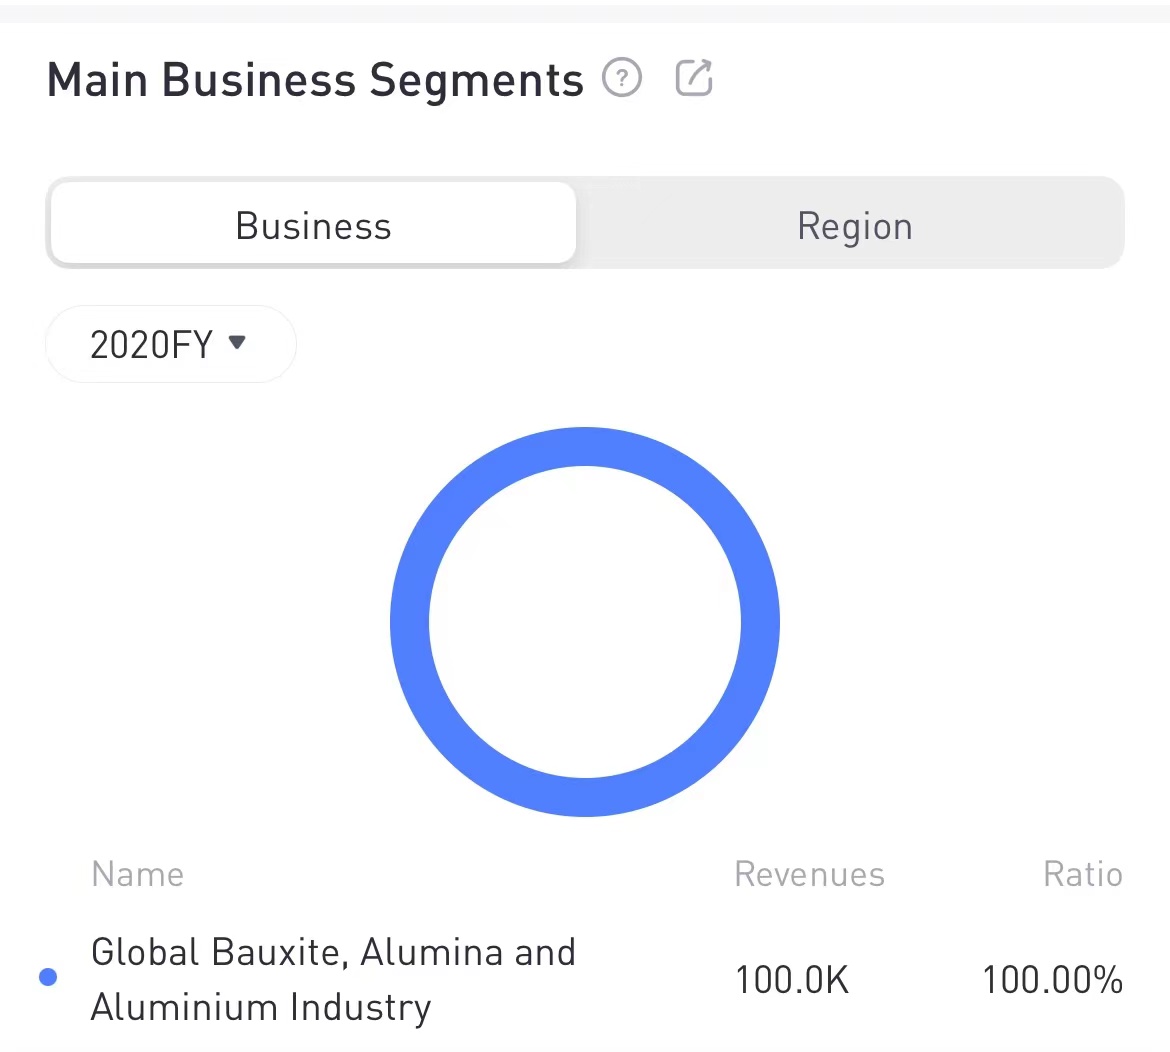Open the 2020FY fiscal year dropdown

coord(170,344)
